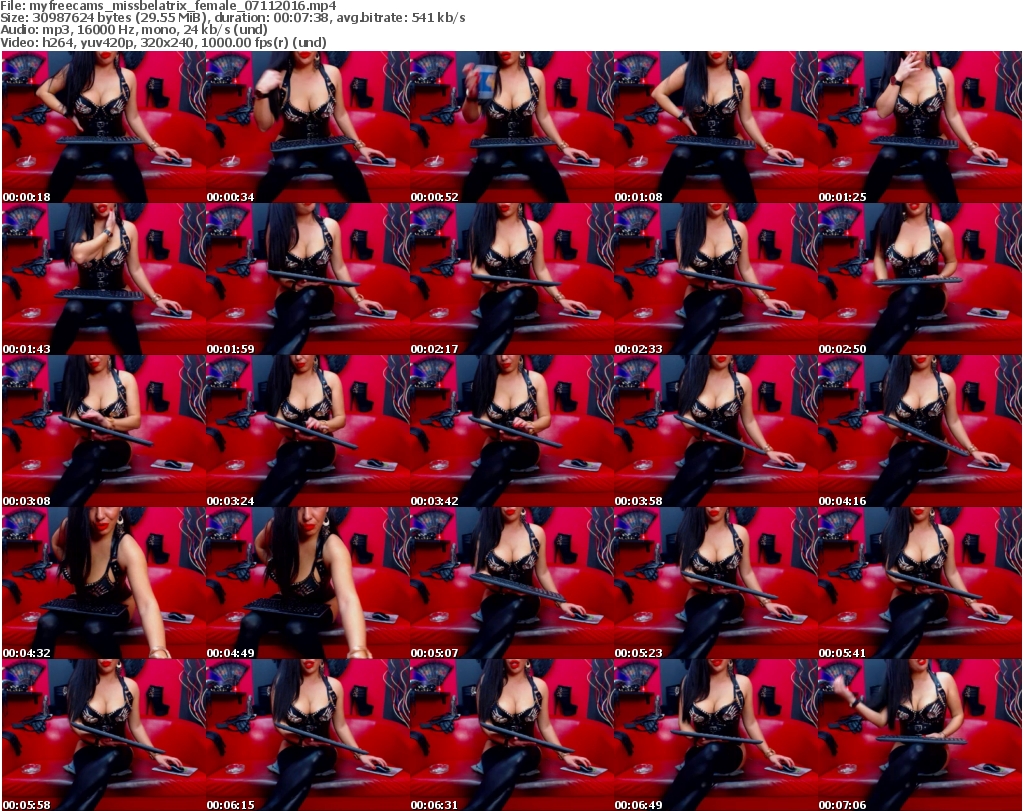The height and width of the screenshot is (811, 1024).
Task: Select the thumbnail stamped 00:04:16
Action: coord(920,432)
